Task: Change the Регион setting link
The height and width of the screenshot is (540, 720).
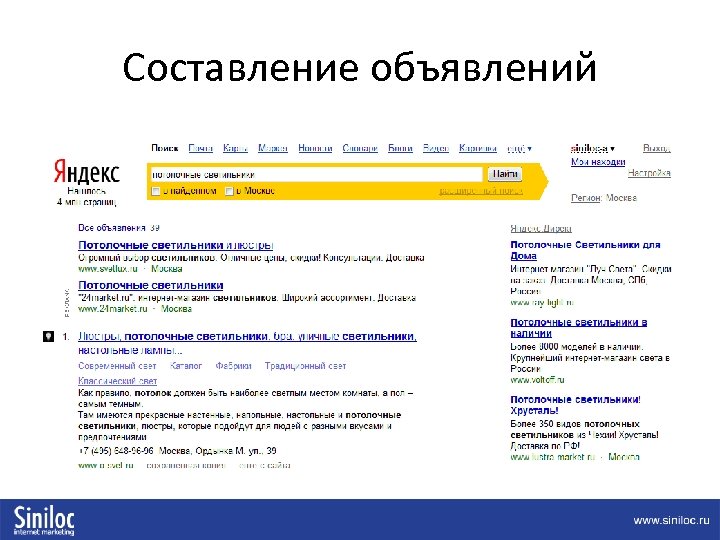Action: click(586, 198)
